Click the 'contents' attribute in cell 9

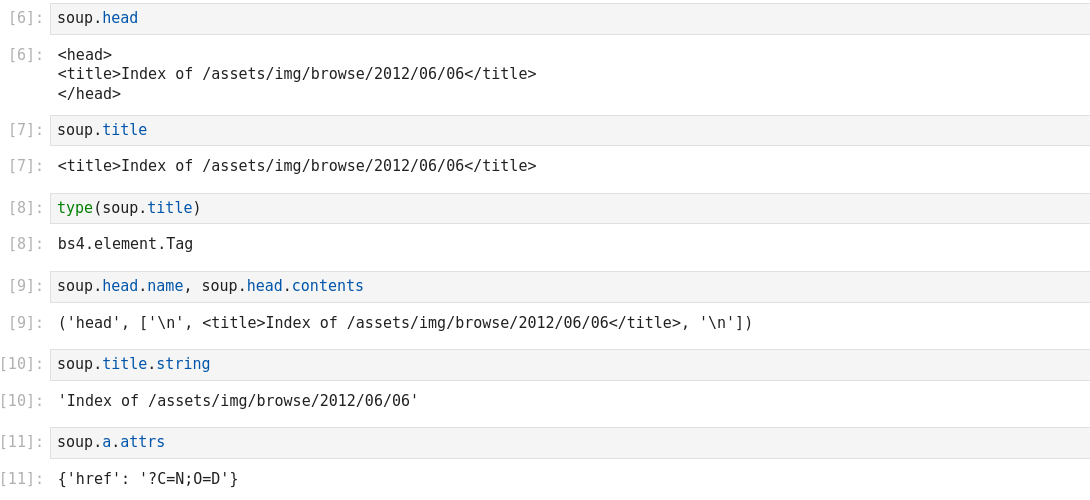pos(327,286)
